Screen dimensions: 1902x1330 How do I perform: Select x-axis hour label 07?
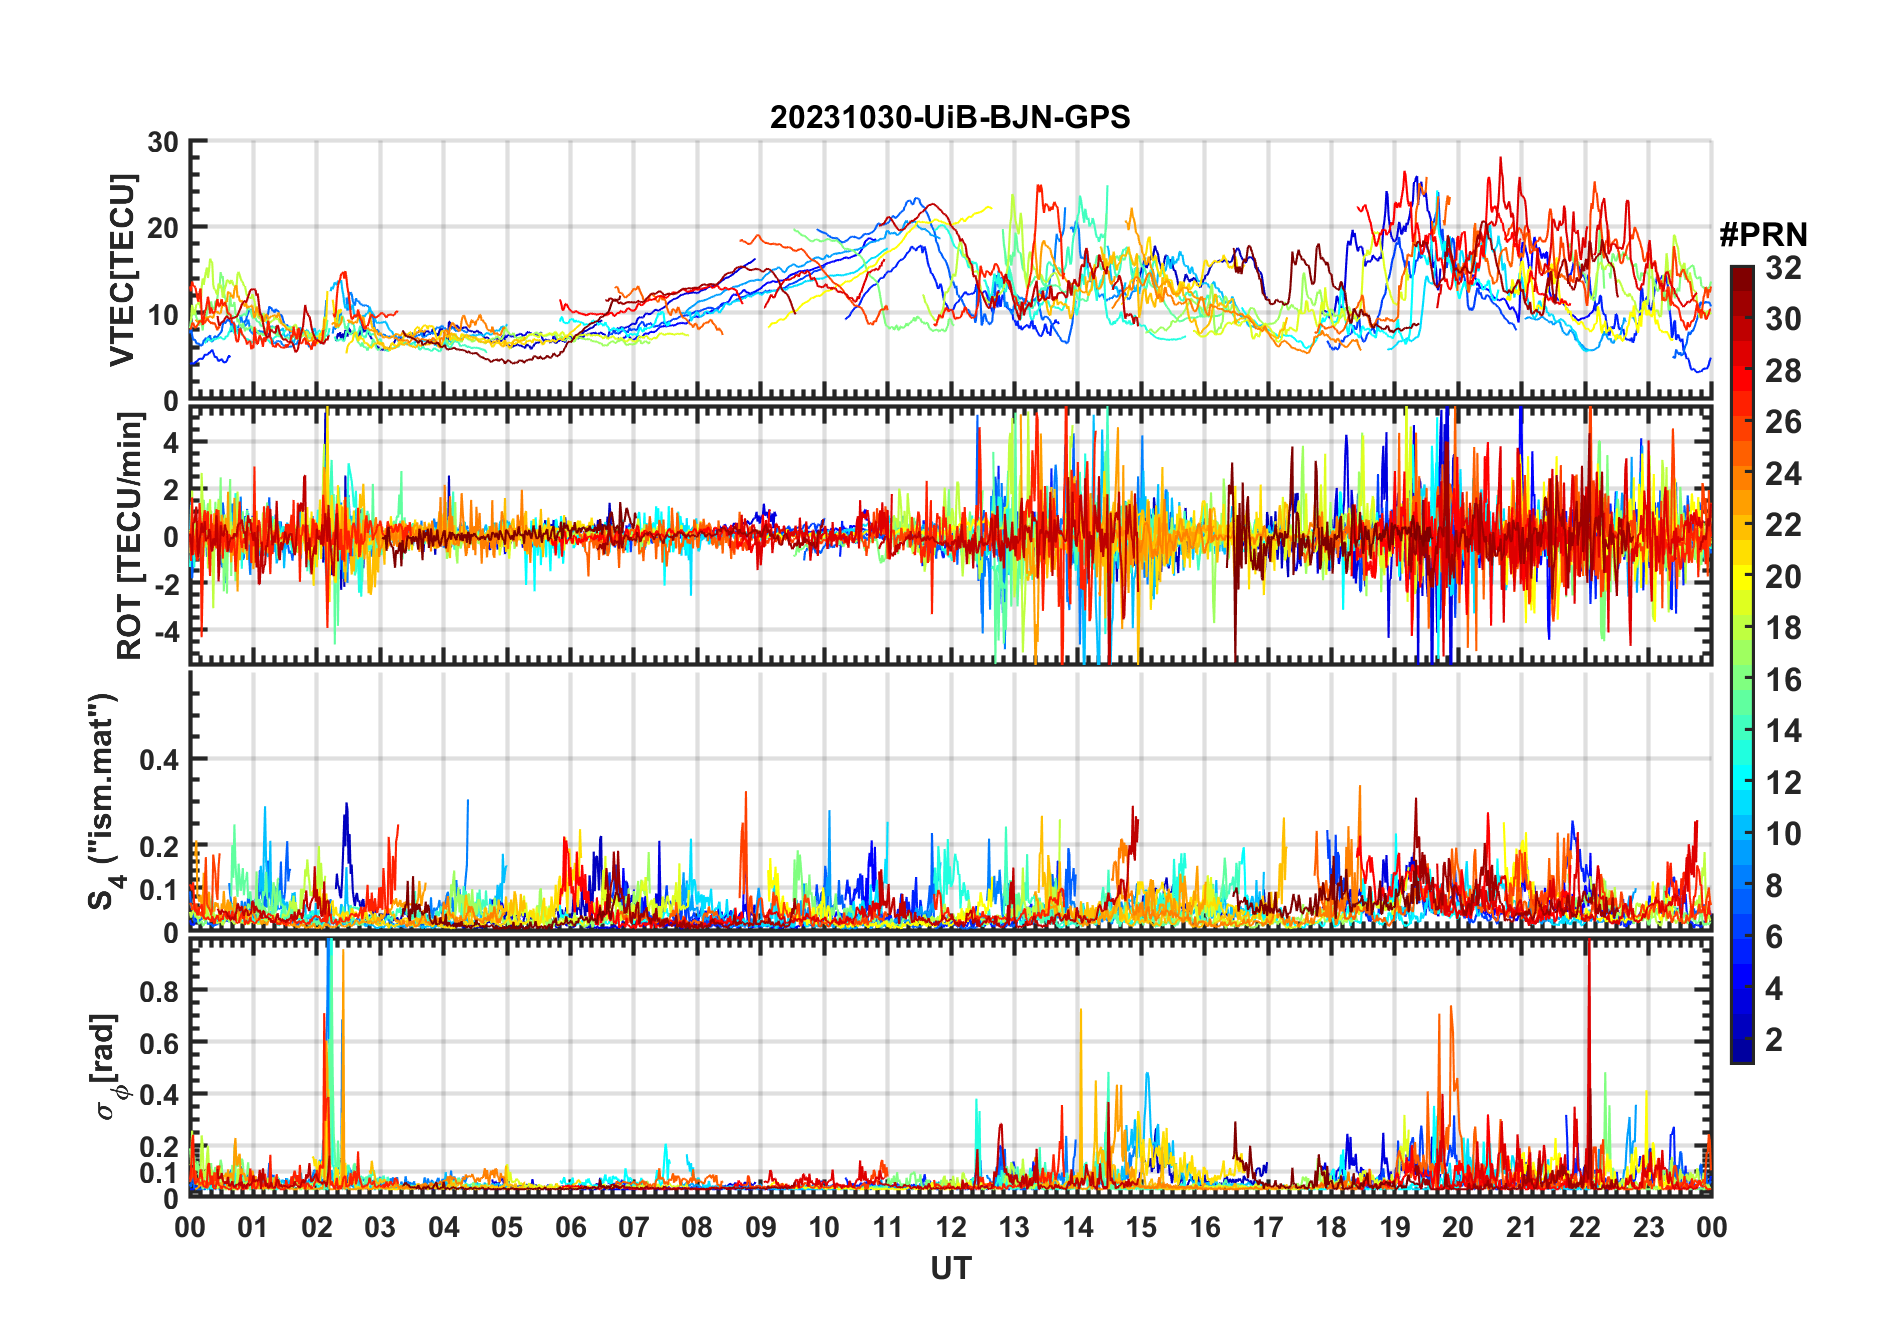(634, 1227)
